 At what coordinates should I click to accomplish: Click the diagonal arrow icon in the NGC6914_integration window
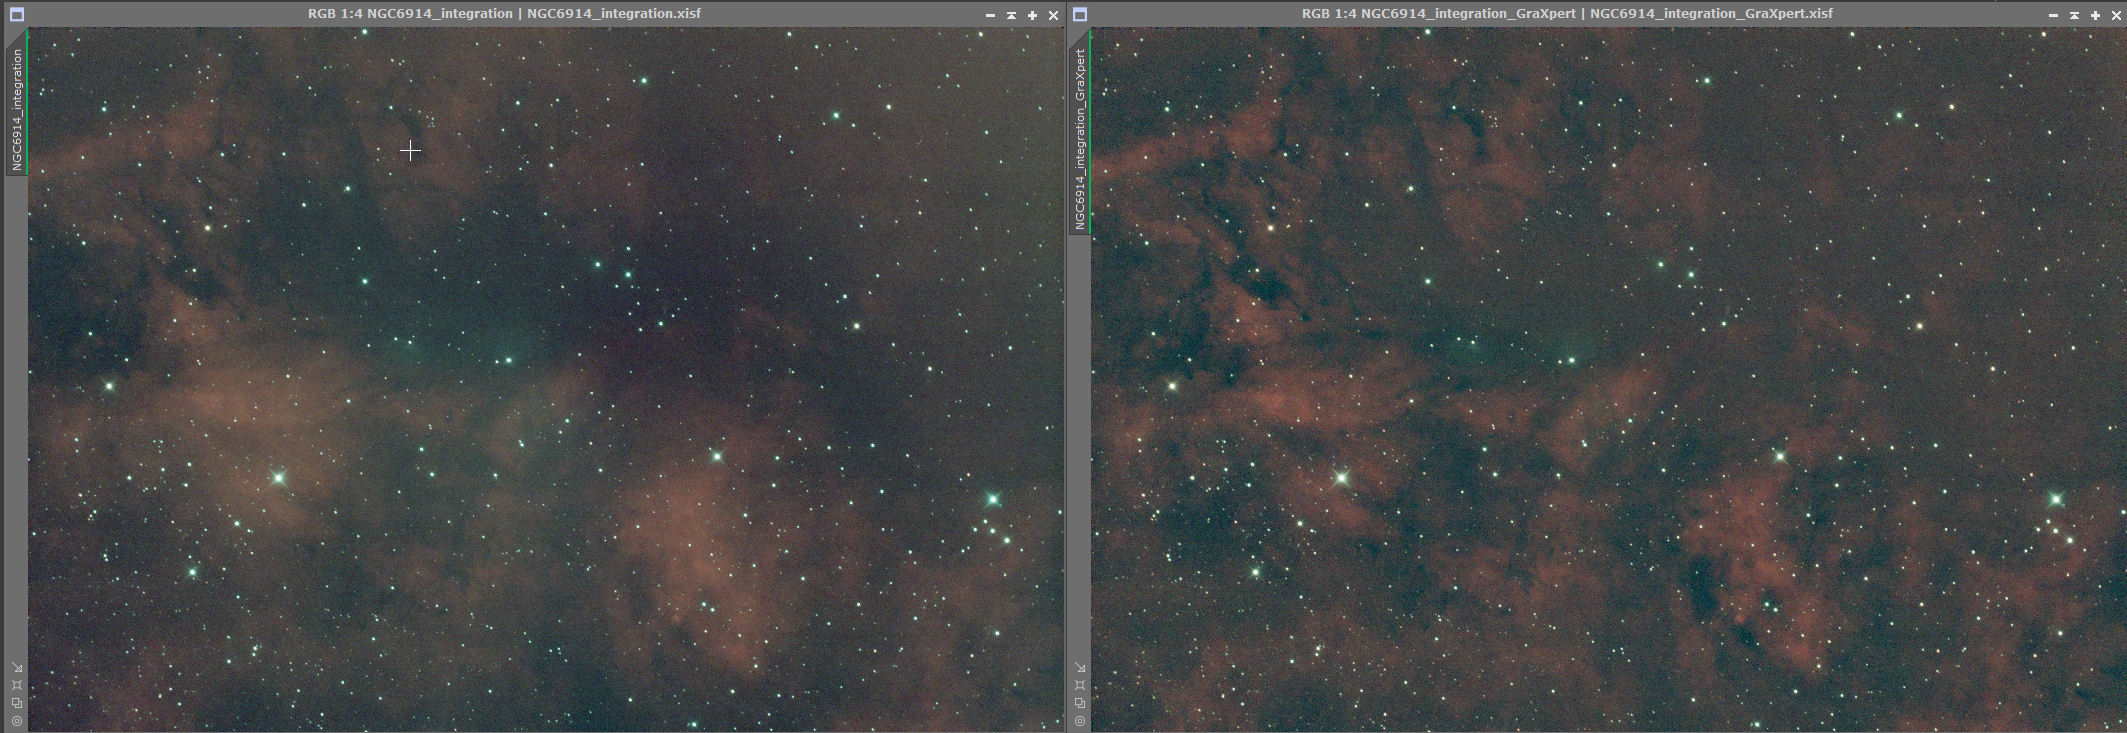click(x=17, y=667)
